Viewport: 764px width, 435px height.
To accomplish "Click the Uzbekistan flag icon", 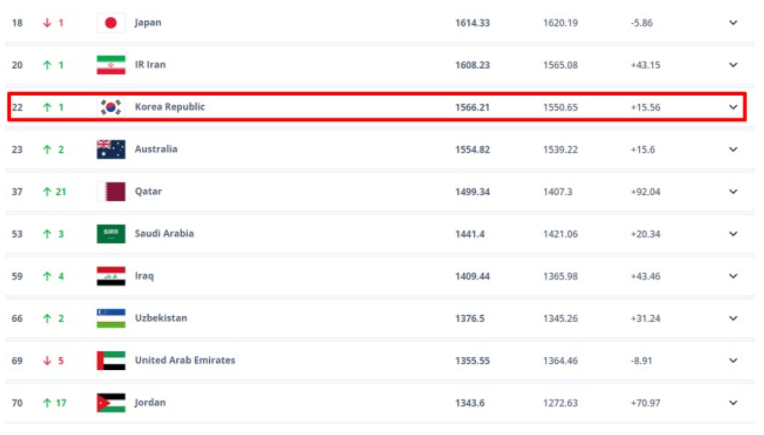I will click(111, 318).
